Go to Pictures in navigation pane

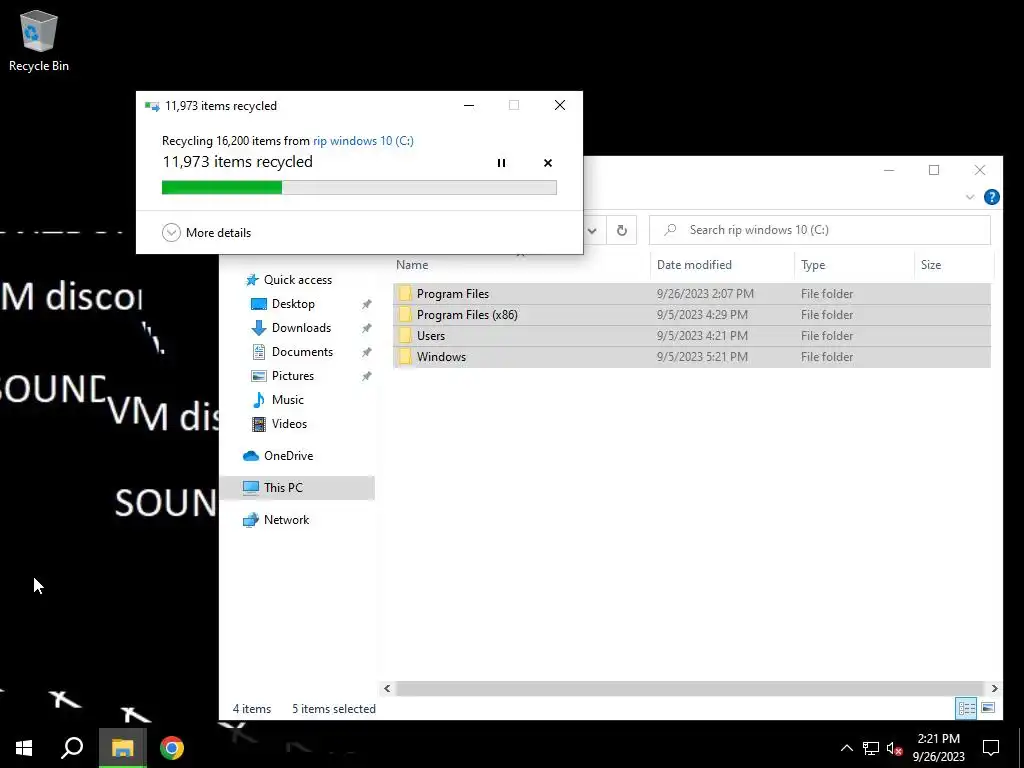(282, 376)
